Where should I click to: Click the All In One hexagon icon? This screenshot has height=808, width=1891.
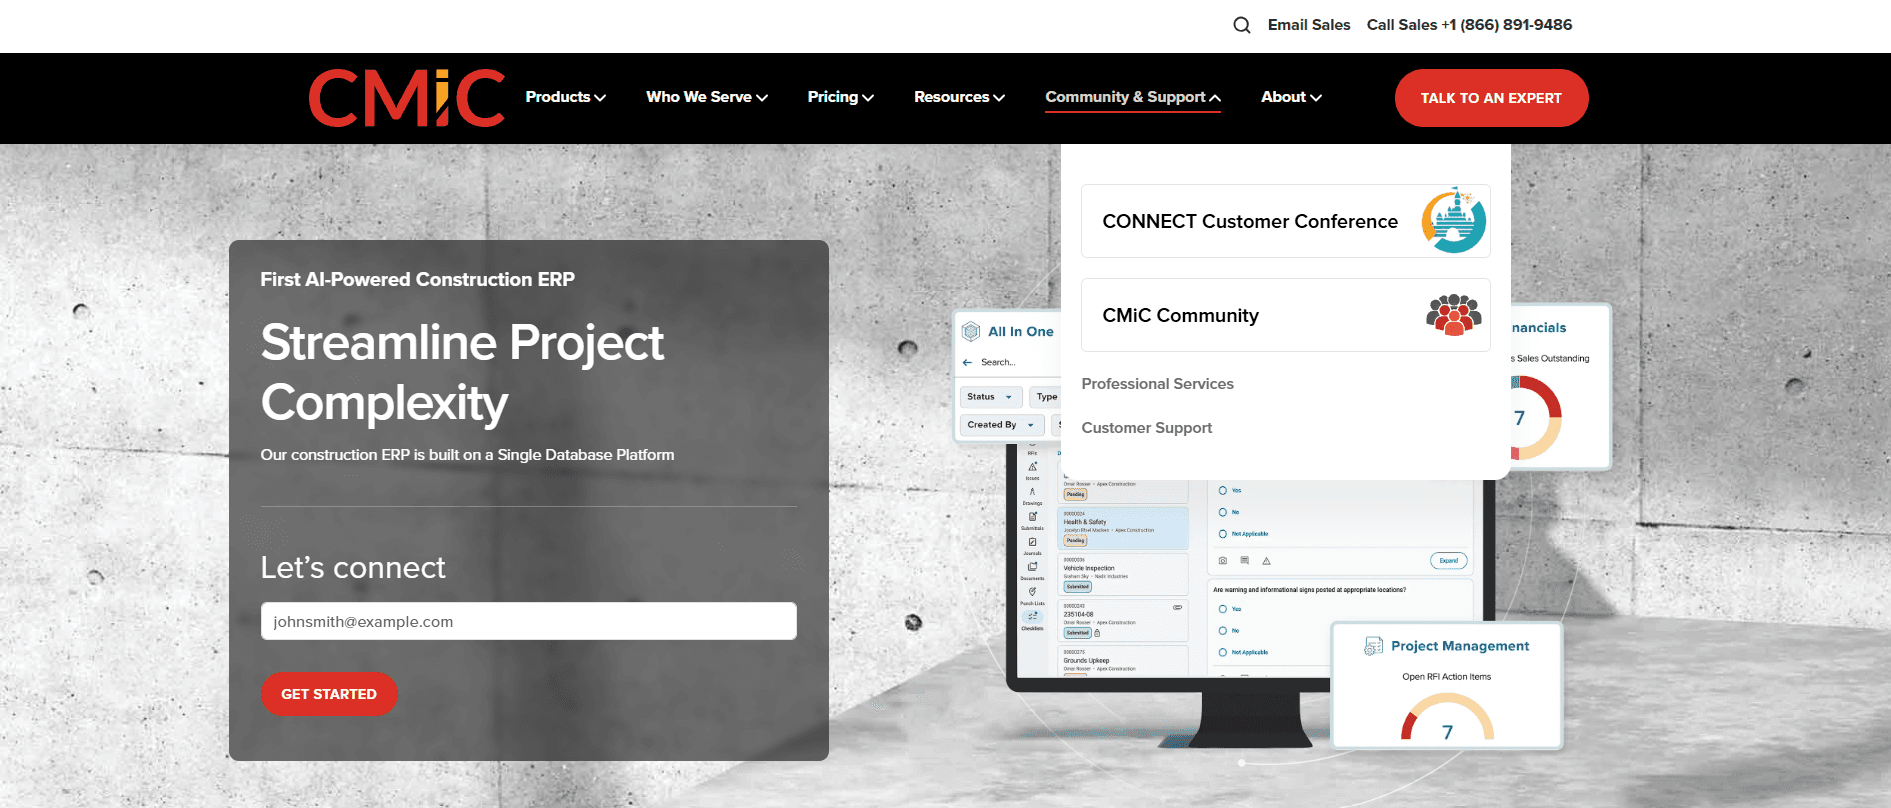(x=970, y=331)
